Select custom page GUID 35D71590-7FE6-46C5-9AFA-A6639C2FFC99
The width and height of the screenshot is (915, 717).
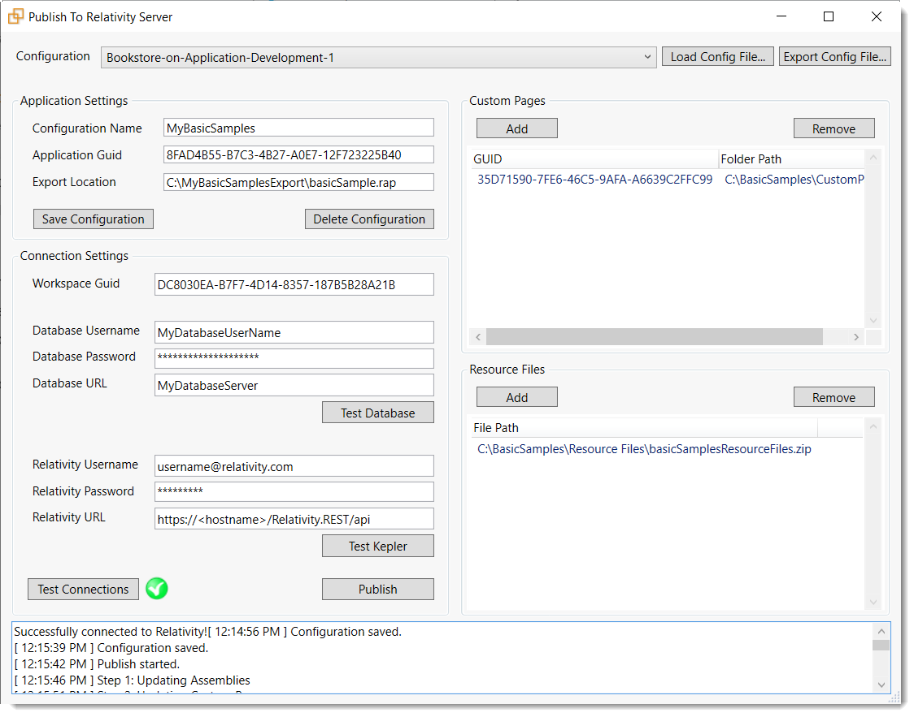(x=595, y=180)
